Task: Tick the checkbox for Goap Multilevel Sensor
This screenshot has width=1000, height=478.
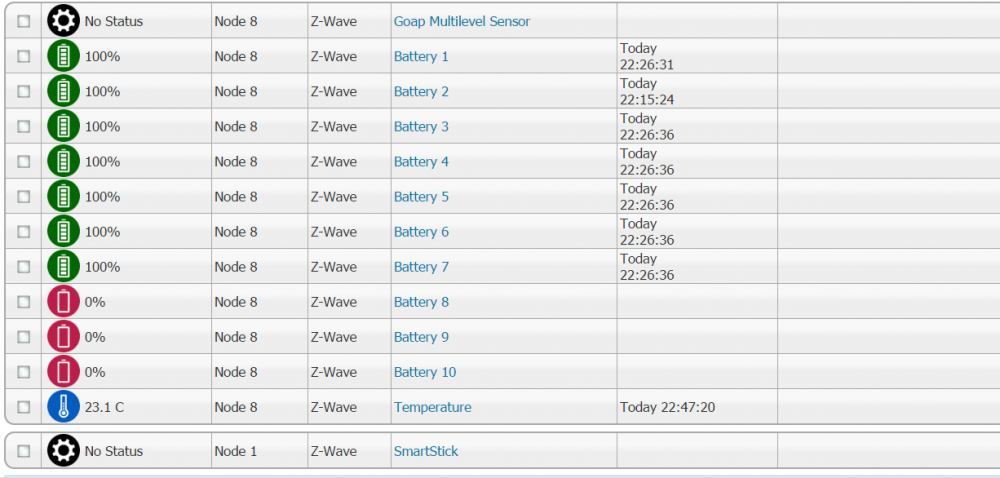Action: click(24, 21)
